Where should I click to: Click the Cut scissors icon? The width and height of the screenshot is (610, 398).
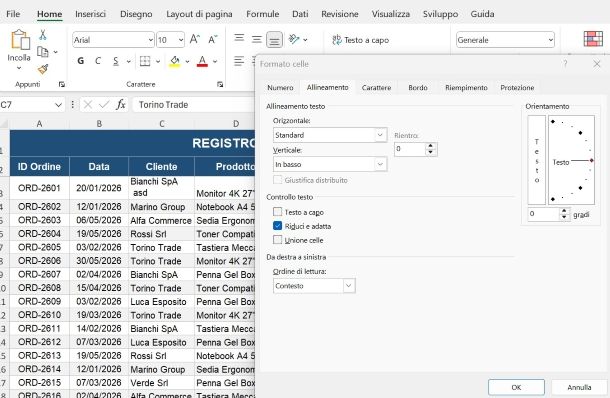tap(43, 35)
